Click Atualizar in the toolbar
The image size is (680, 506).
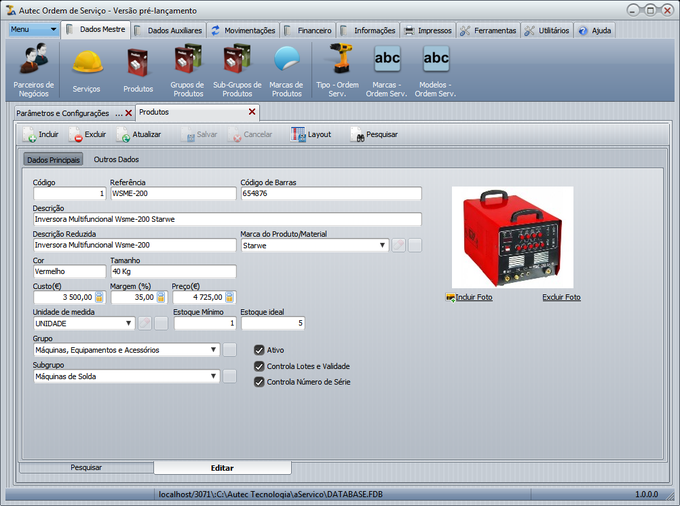click(139, 134)
